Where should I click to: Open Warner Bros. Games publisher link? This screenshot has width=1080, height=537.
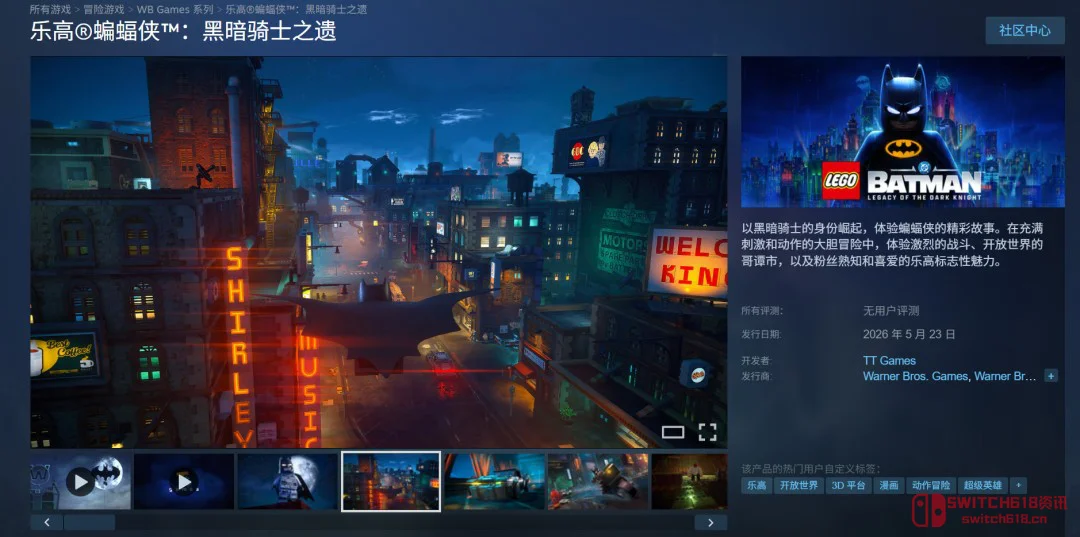[x=915, y=377]
